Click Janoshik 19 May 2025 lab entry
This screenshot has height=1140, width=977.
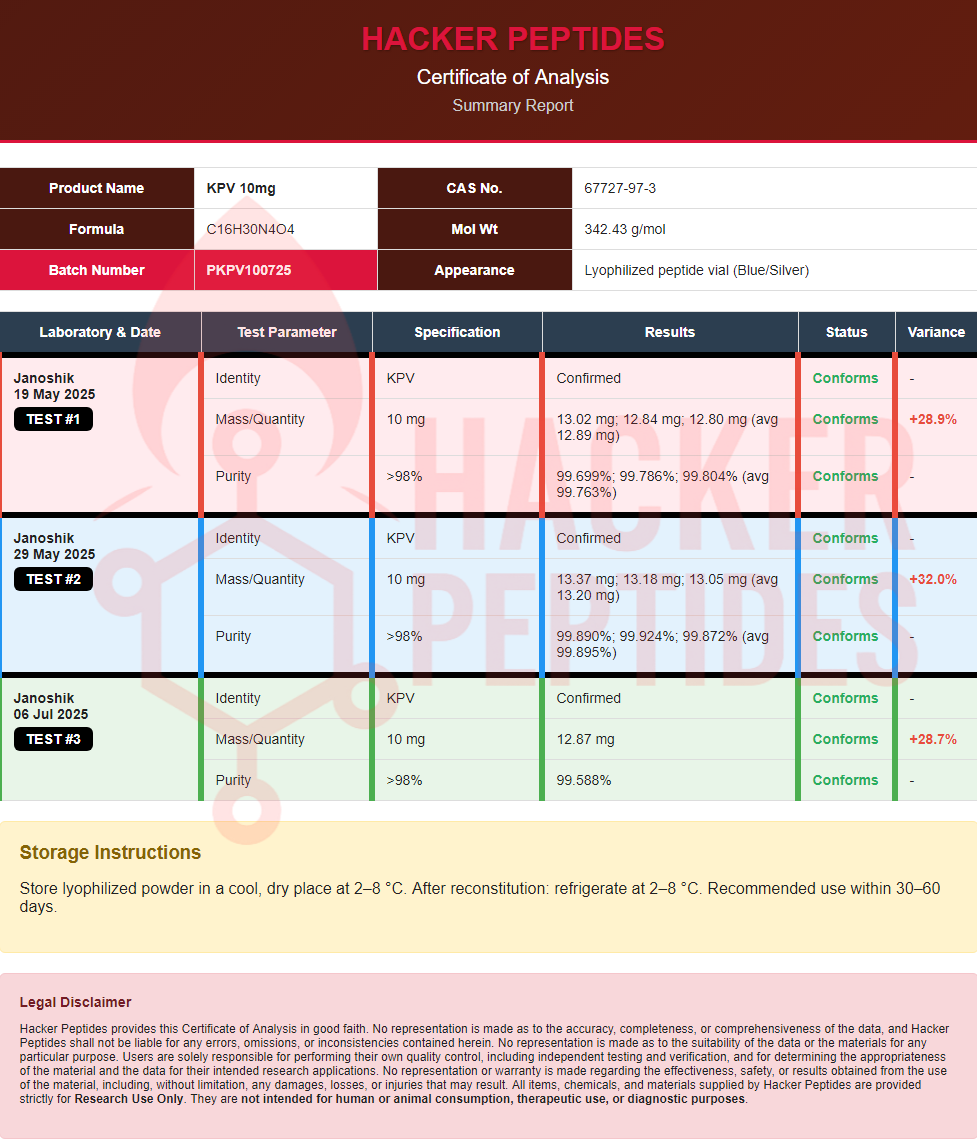(x=55, y=386)
